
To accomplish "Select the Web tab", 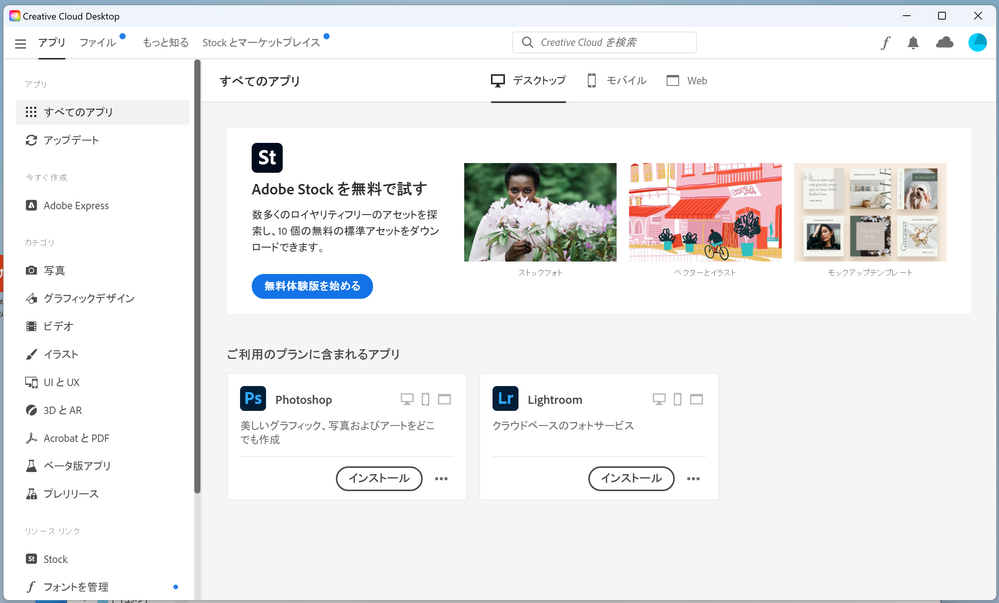I will [x=687, y=81].
